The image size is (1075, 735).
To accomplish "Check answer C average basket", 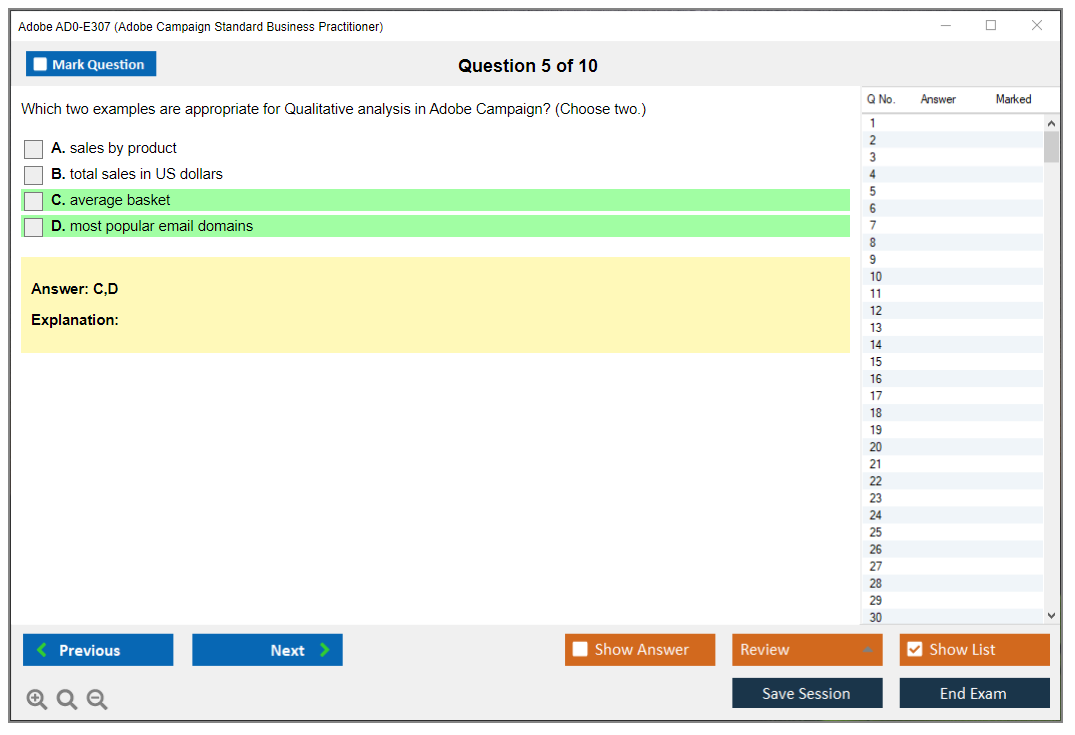I will [34, 201].
